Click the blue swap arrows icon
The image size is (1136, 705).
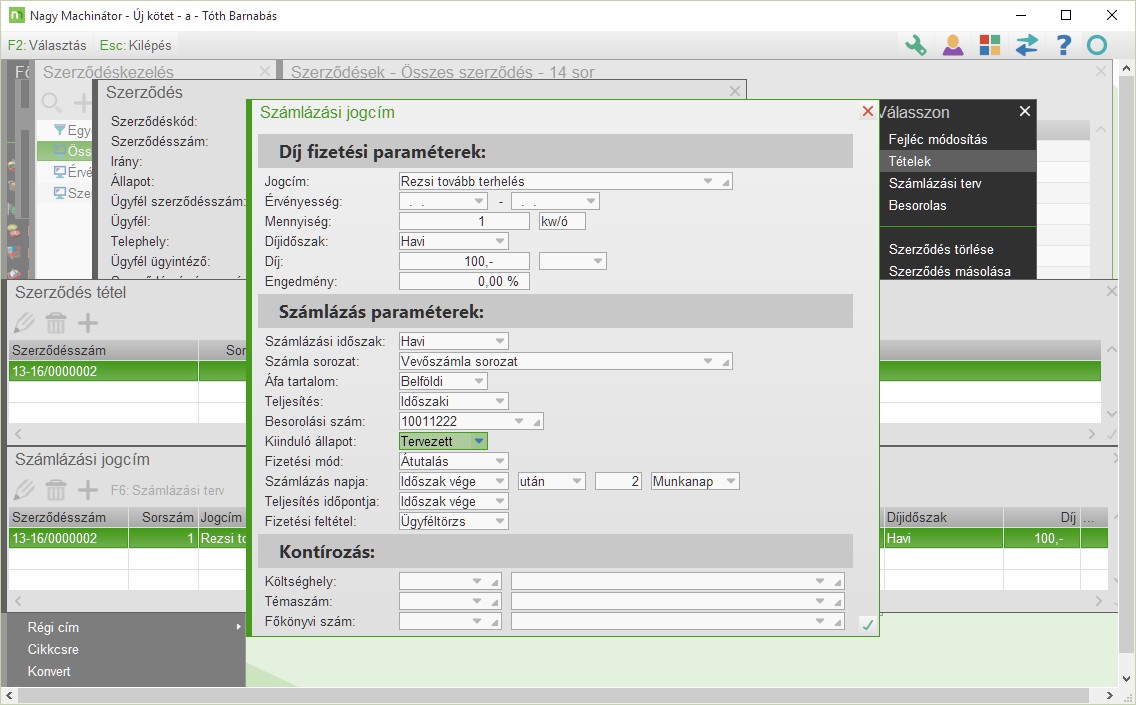[1027, 45]
